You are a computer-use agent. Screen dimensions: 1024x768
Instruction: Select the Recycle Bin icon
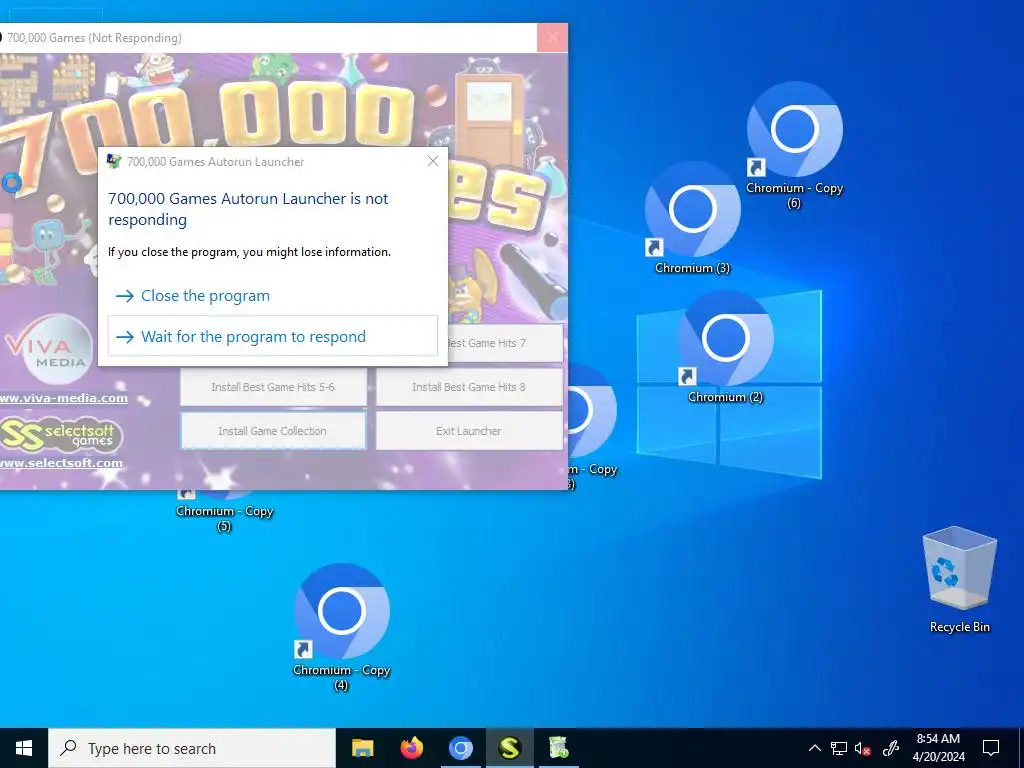[959, 580]
